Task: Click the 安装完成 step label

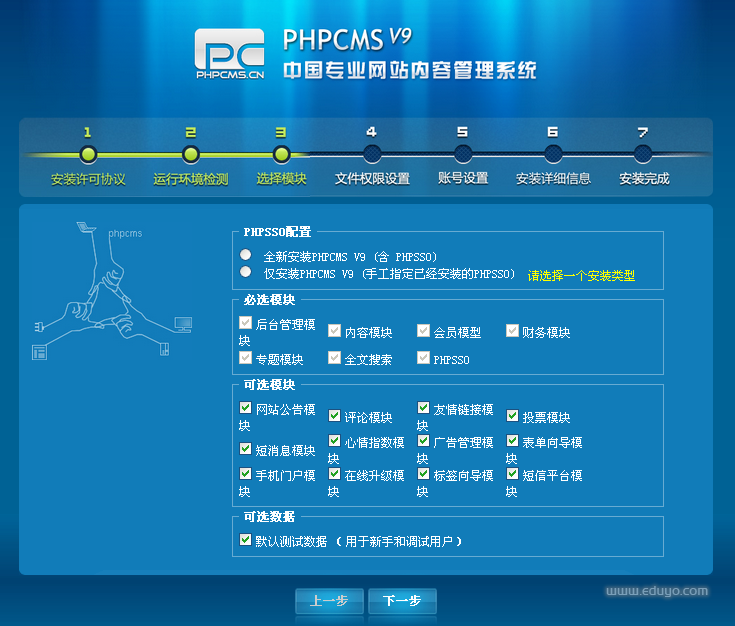Action: 644,179
